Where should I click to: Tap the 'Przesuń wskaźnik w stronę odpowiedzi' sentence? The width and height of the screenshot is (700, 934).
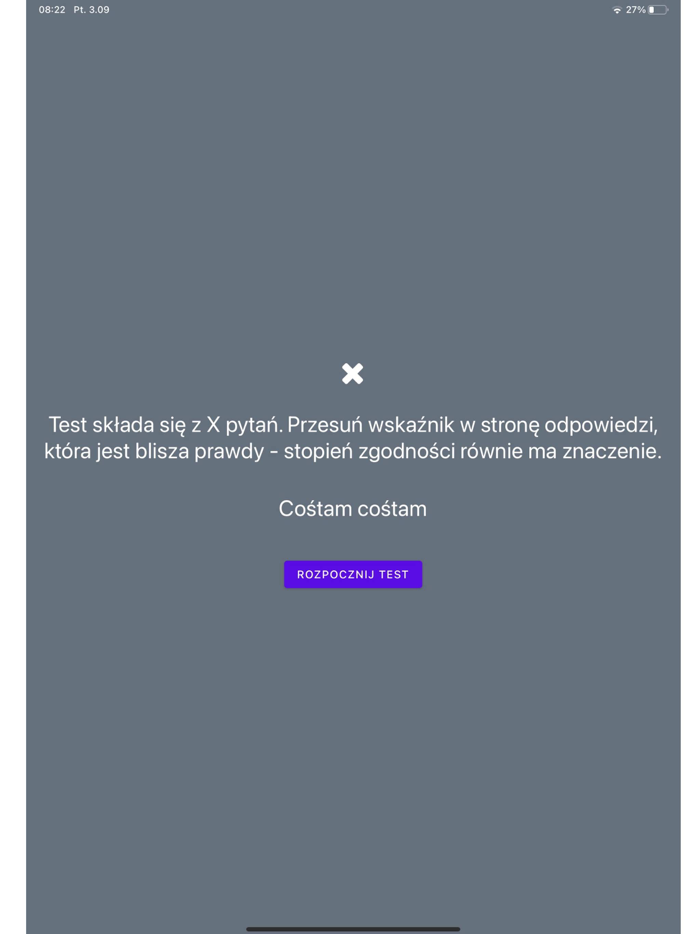click(x=472, y=425)
